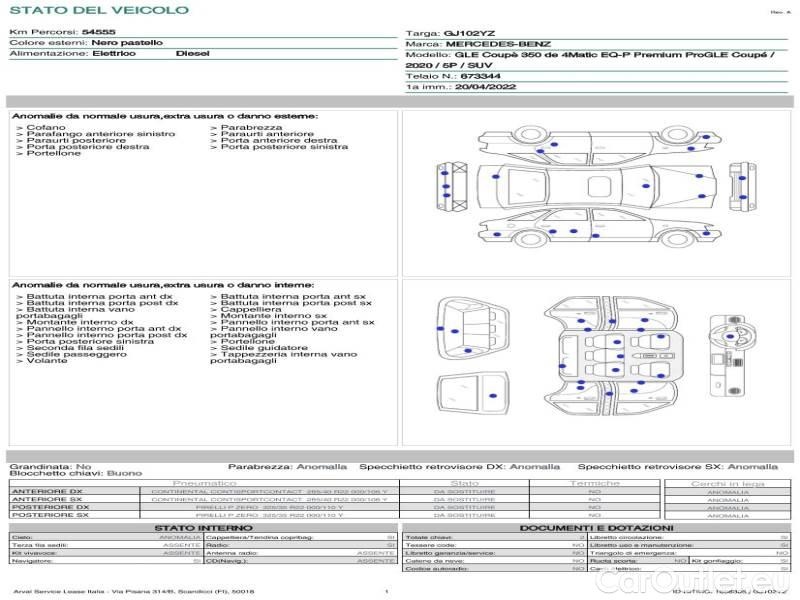Click the 'MERCEDES-BENZ' brand value

498,44
